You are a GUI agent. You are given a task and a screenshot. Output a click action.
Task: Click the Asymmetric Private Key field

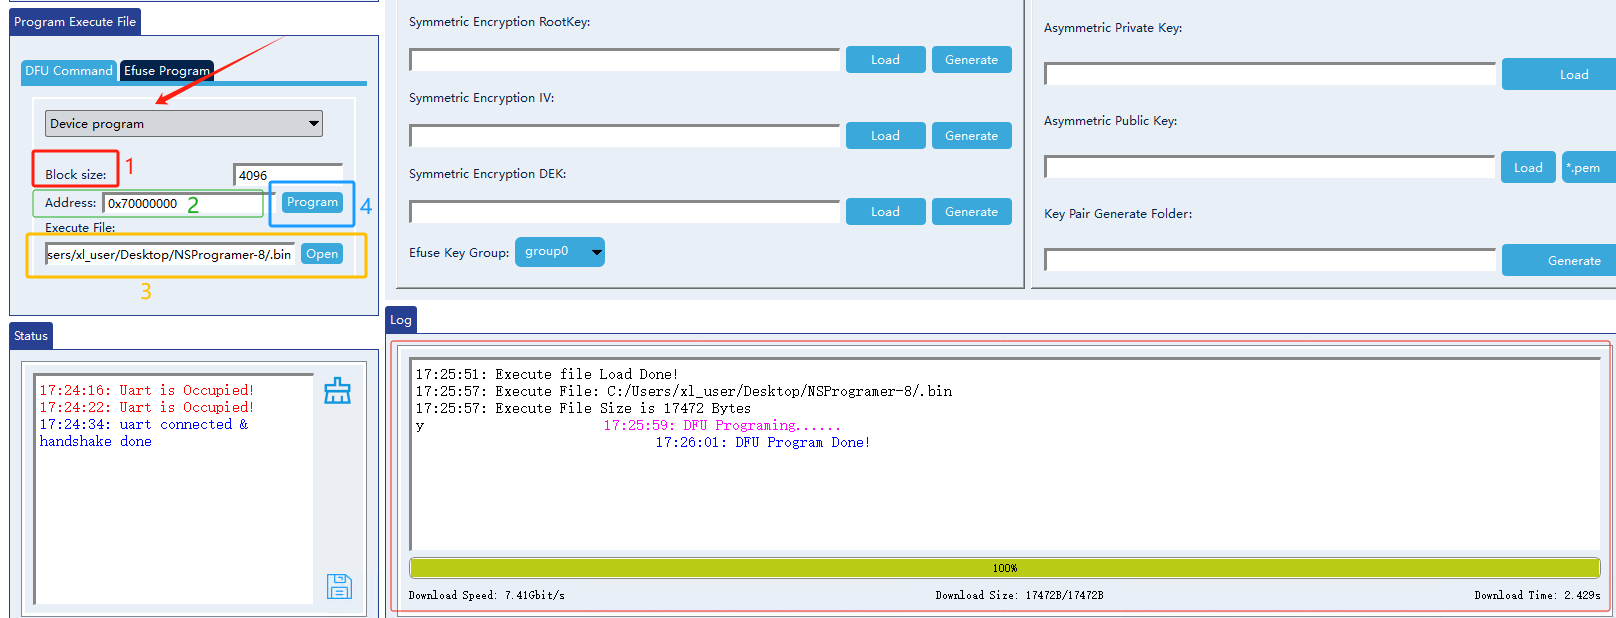coord(1270,74)
